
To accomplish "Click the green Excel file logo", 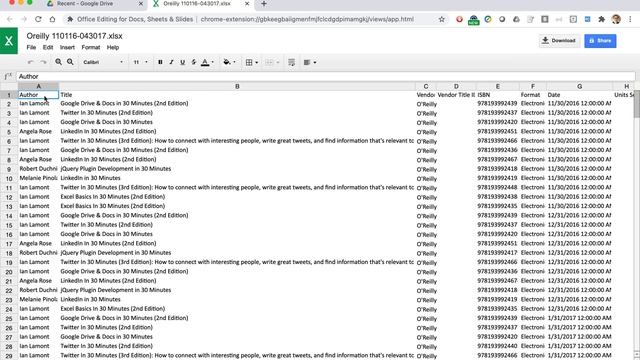I will [9, 41].
